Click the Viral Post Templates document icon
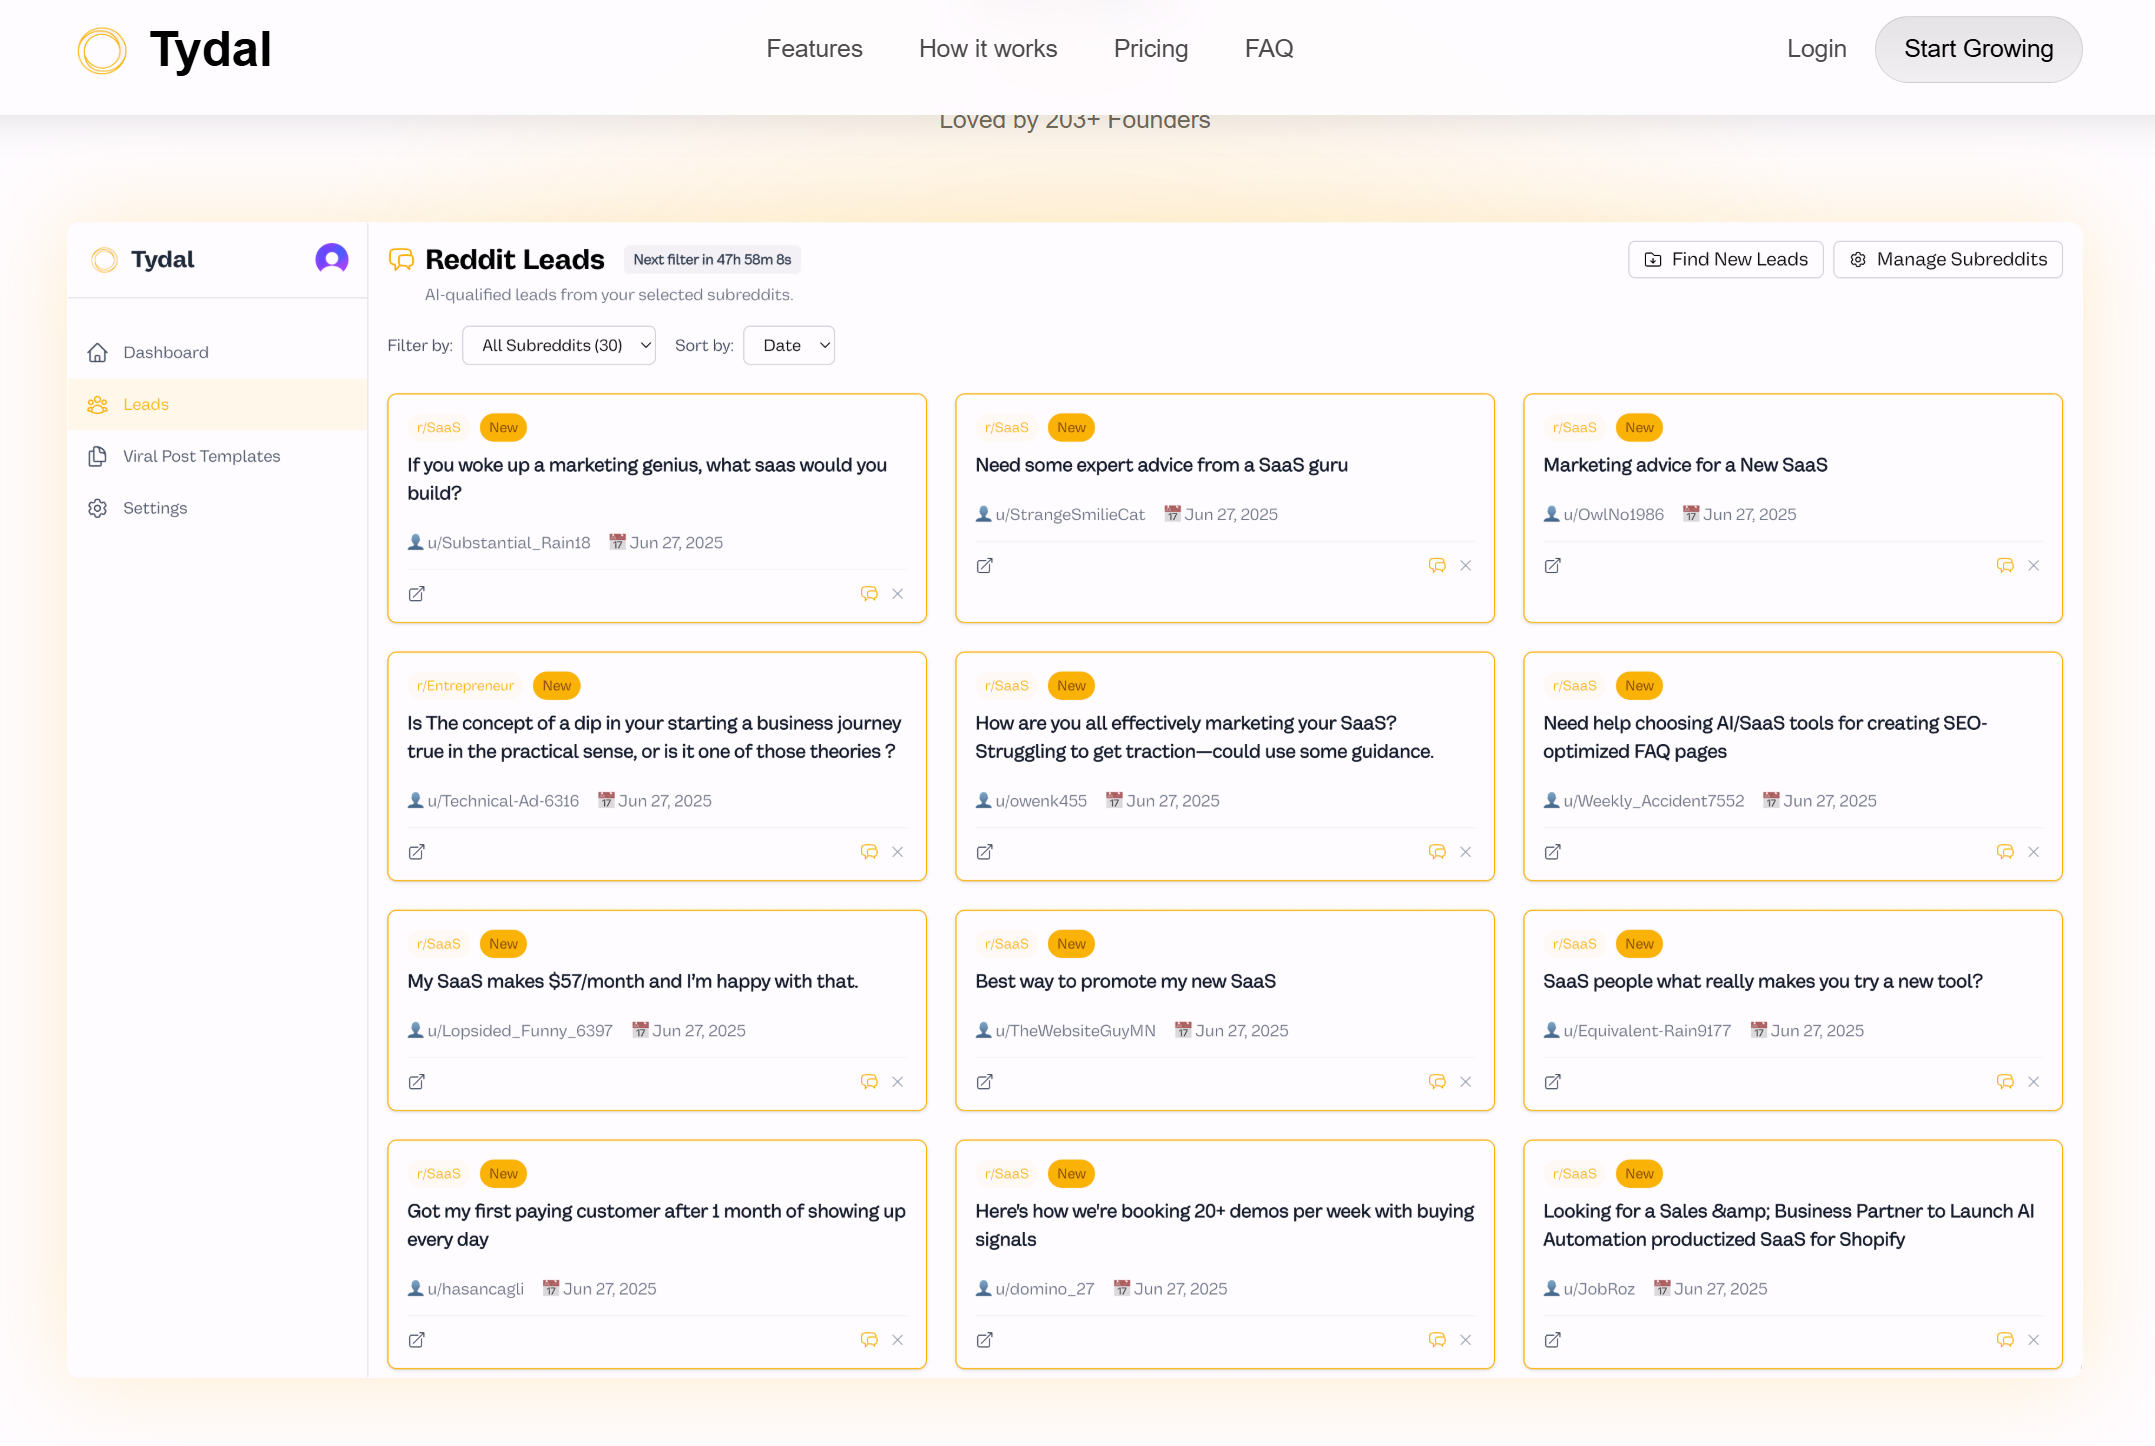2155x1446 pixels. [x=98, y=456]
